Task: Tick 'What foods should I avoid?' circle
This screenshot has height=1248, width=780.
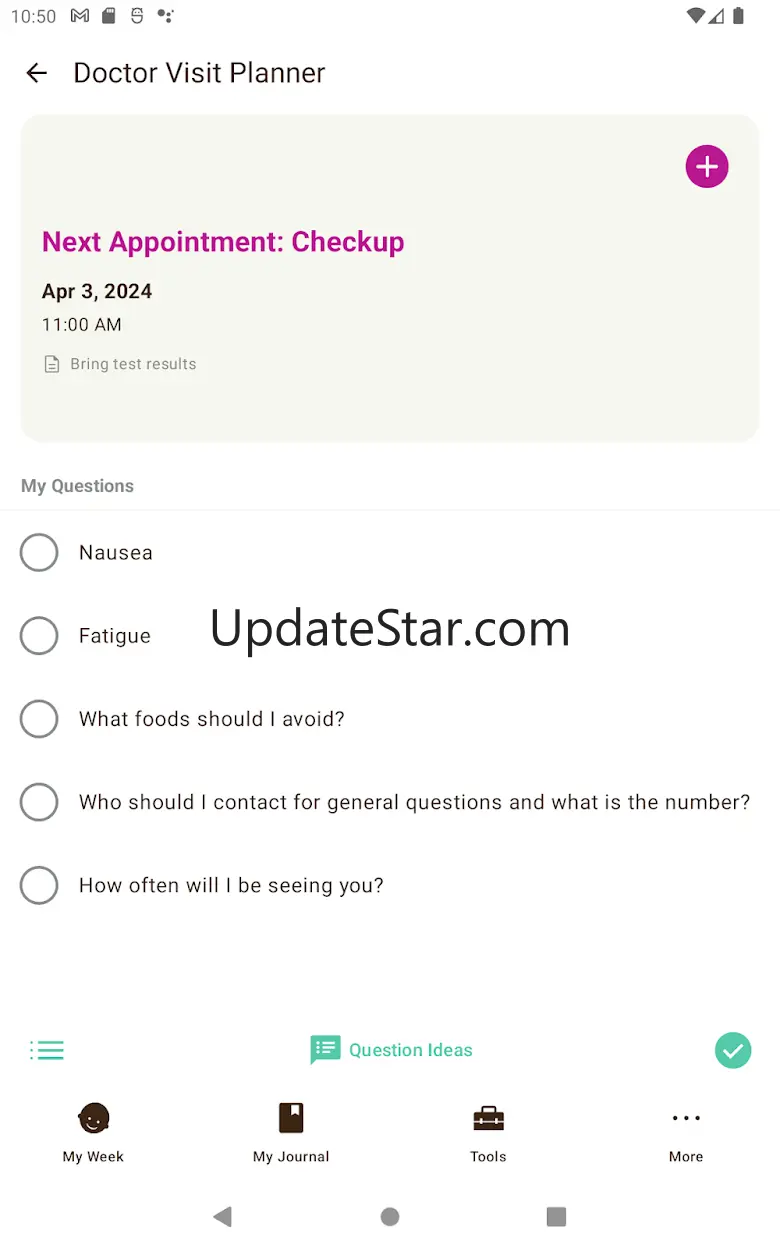Action: click(39, 719)
